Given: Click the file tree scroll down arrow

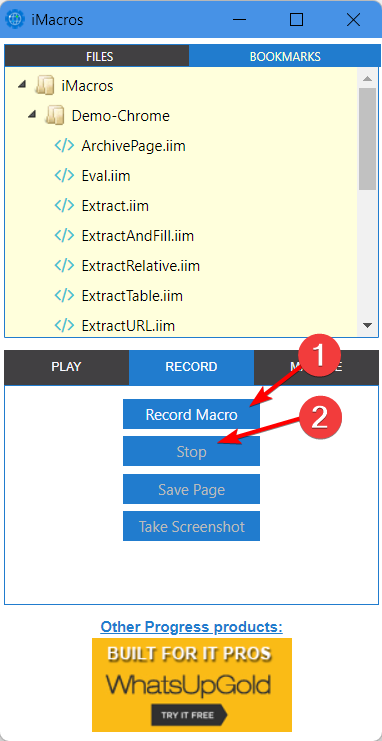Looking at the screenshot, I should coord(367,325).
